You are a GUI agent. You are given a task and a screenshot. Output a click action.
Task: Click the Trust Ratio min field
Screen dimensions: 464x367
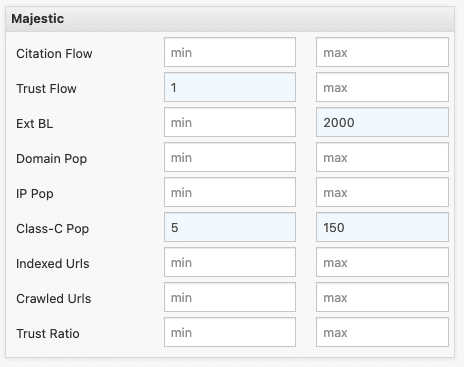(230, 332)
